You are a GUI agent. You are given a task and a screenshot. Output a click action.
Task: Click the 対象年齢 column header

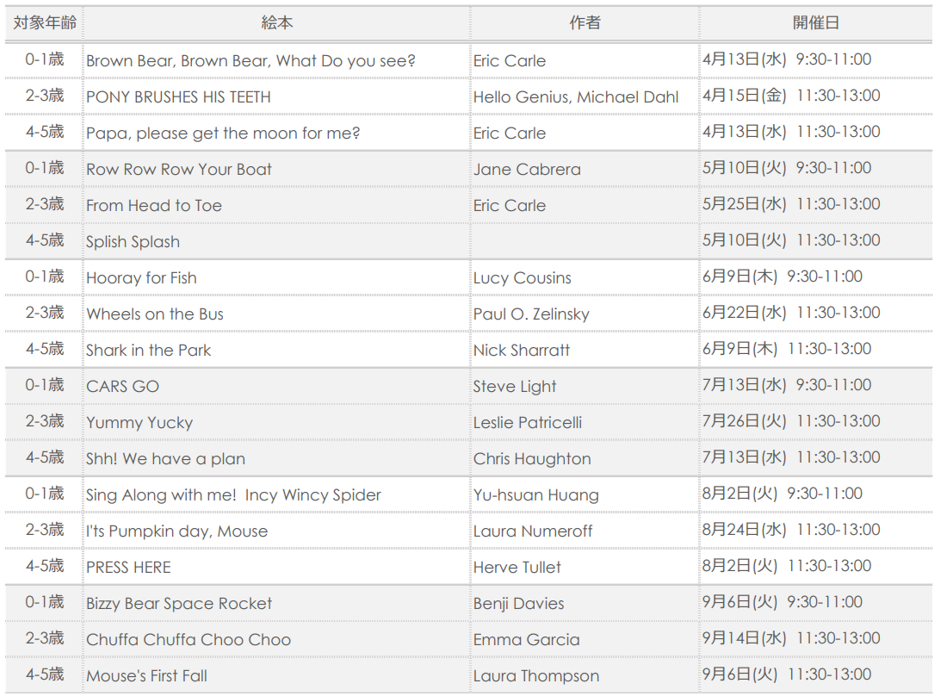coord(44,23)
